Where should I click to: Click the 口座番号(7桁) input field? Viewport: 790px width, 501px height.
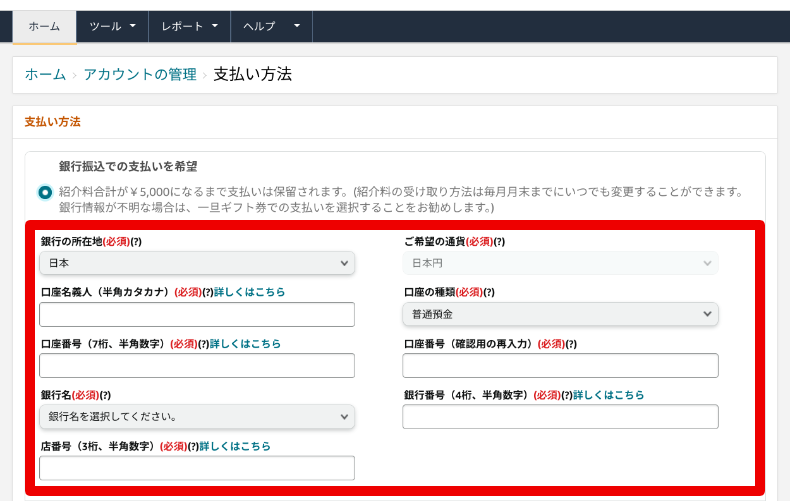click(197, 366)
